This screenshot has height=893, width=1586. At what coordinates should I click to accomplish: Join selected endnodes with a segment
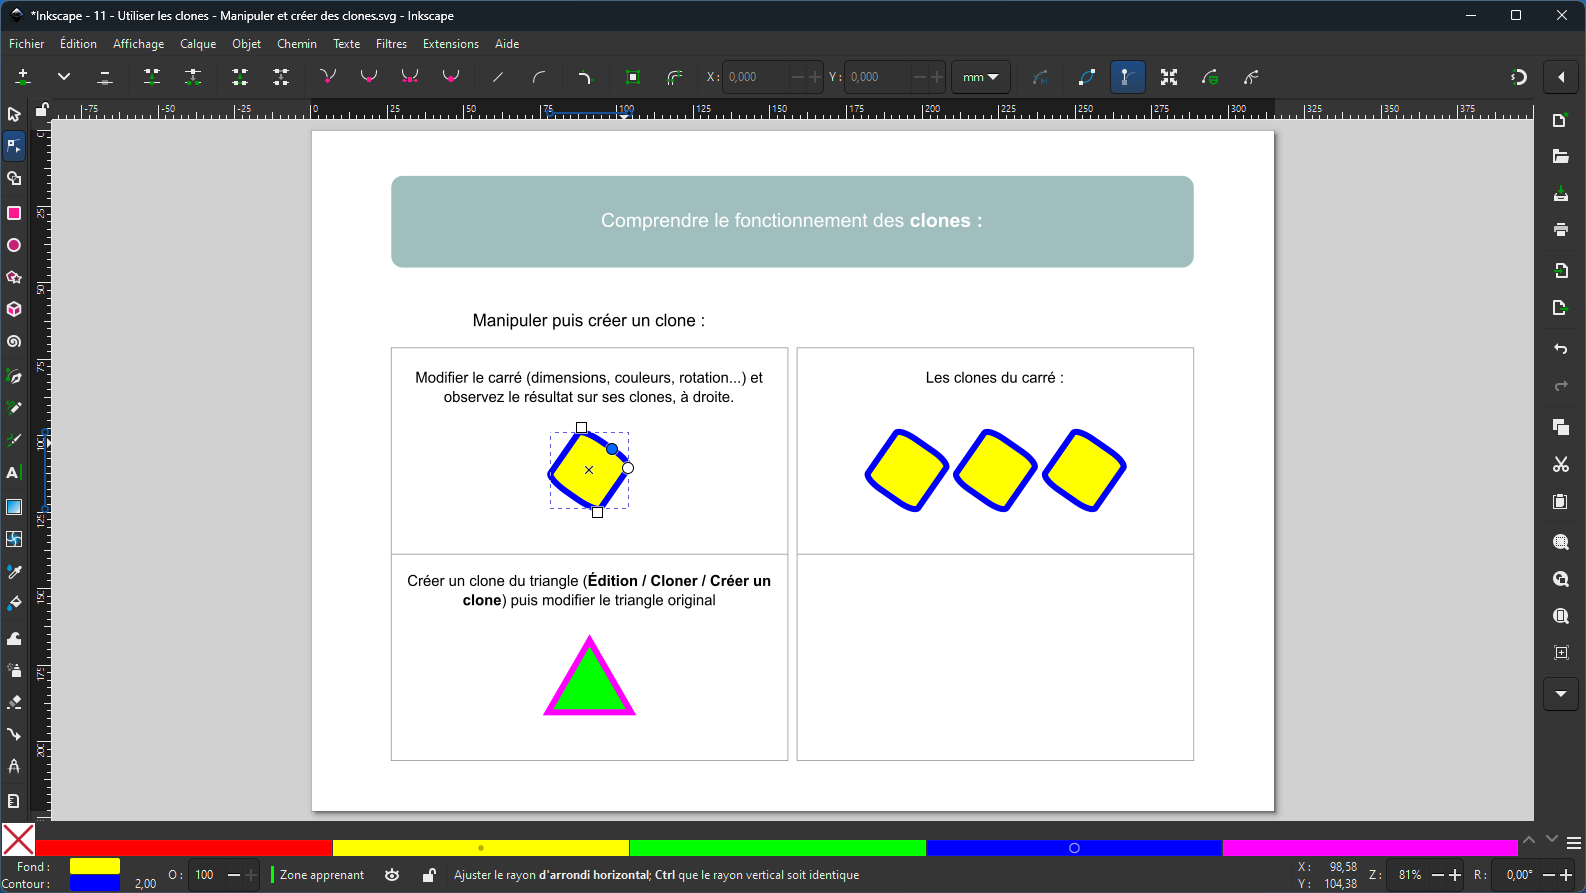click(240, 77)
